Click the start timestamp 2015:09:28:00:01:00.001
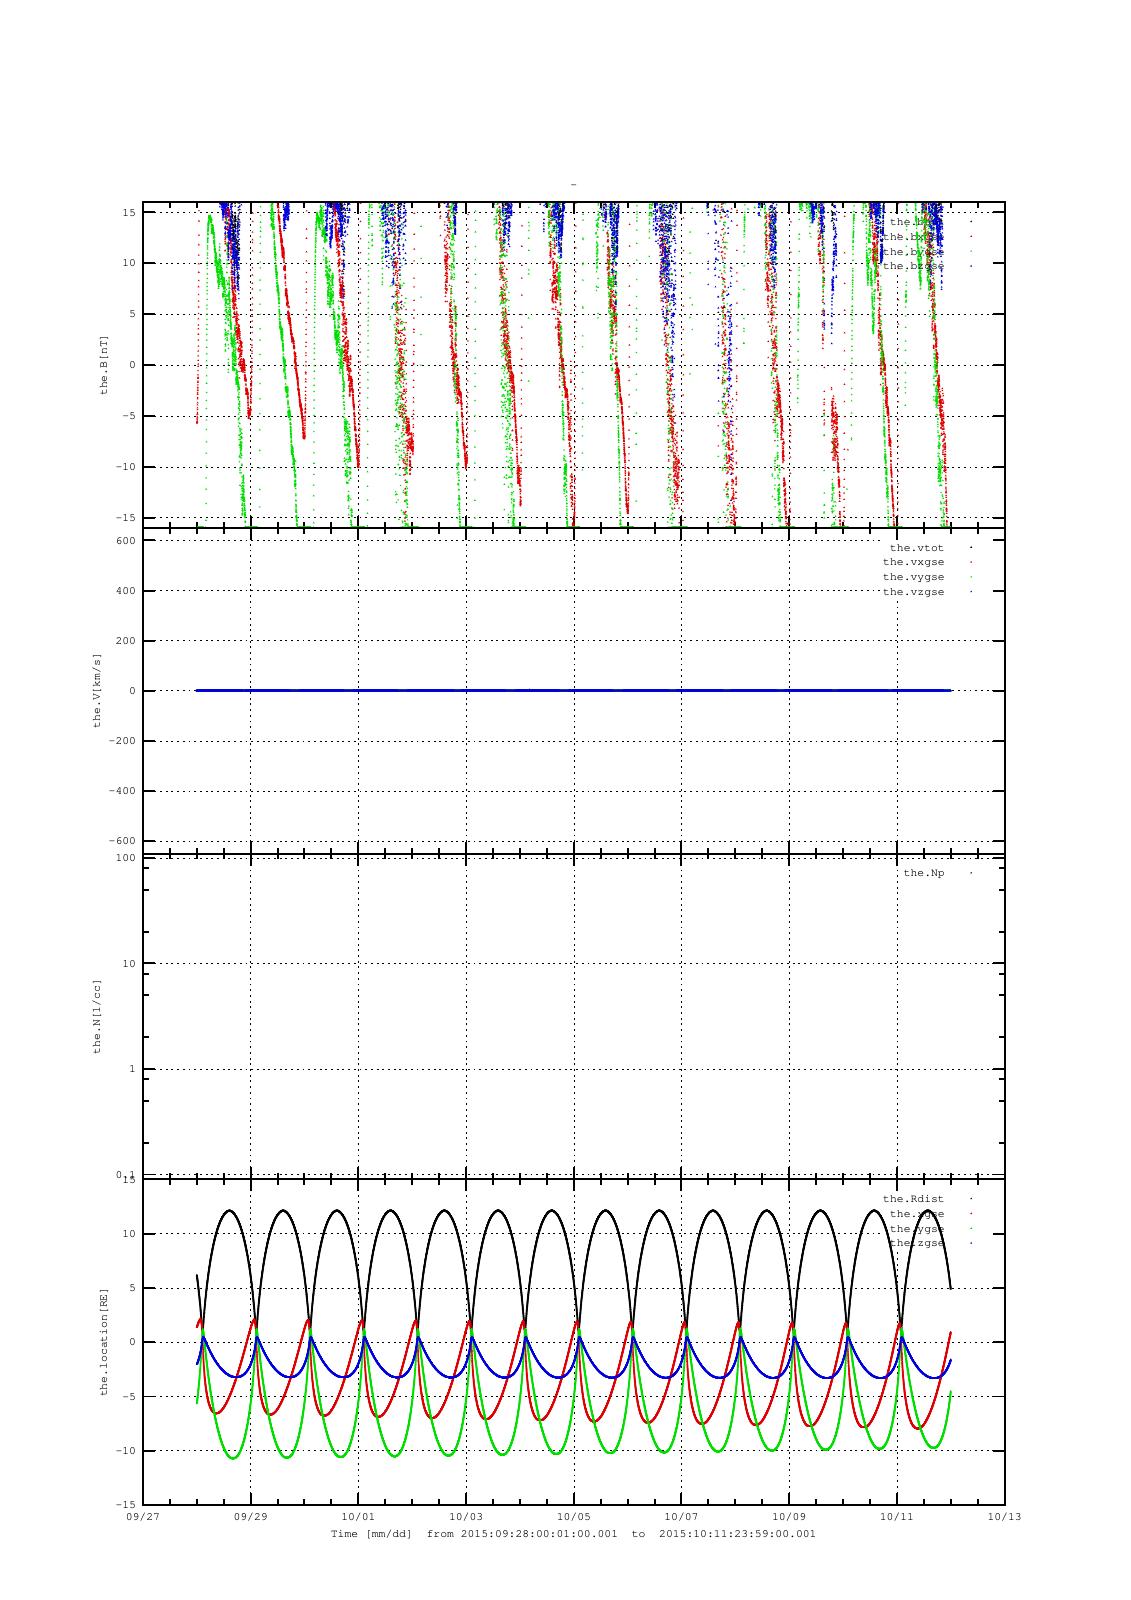This screenshot has width=1131, height=1600. point(539,1534)
